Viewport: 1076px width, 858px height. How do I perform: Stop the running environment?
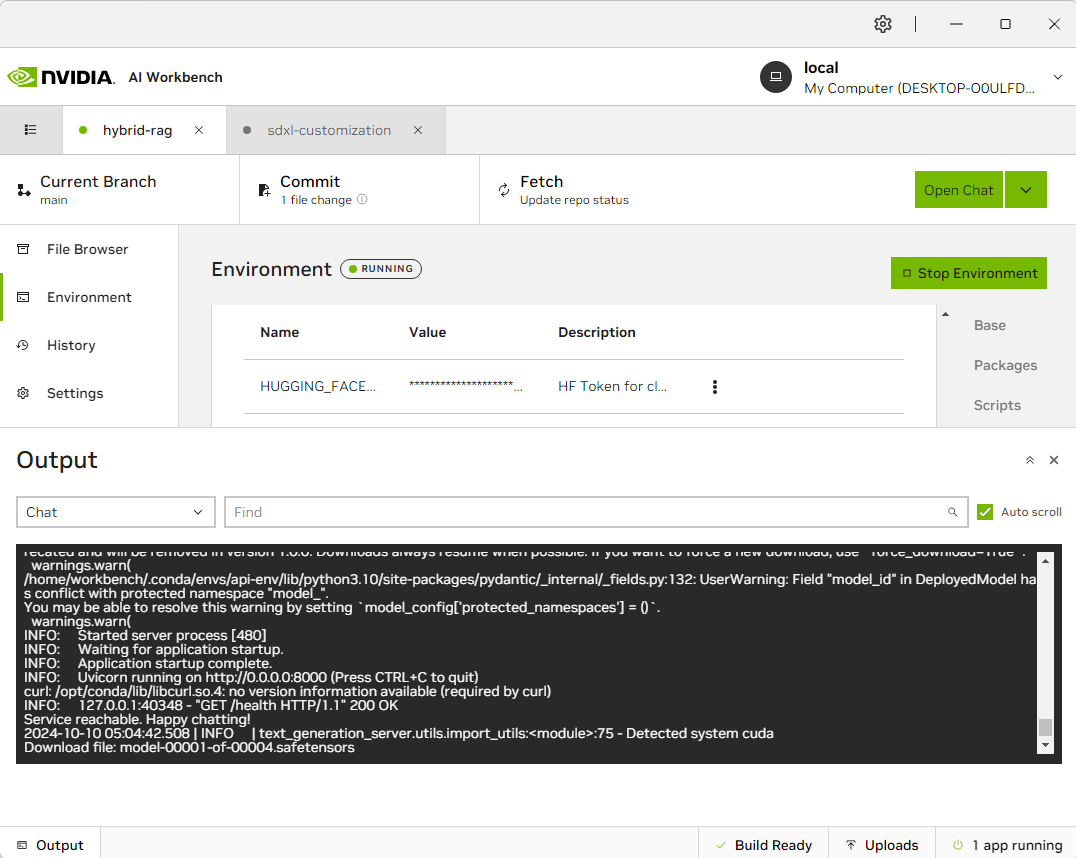968,273
